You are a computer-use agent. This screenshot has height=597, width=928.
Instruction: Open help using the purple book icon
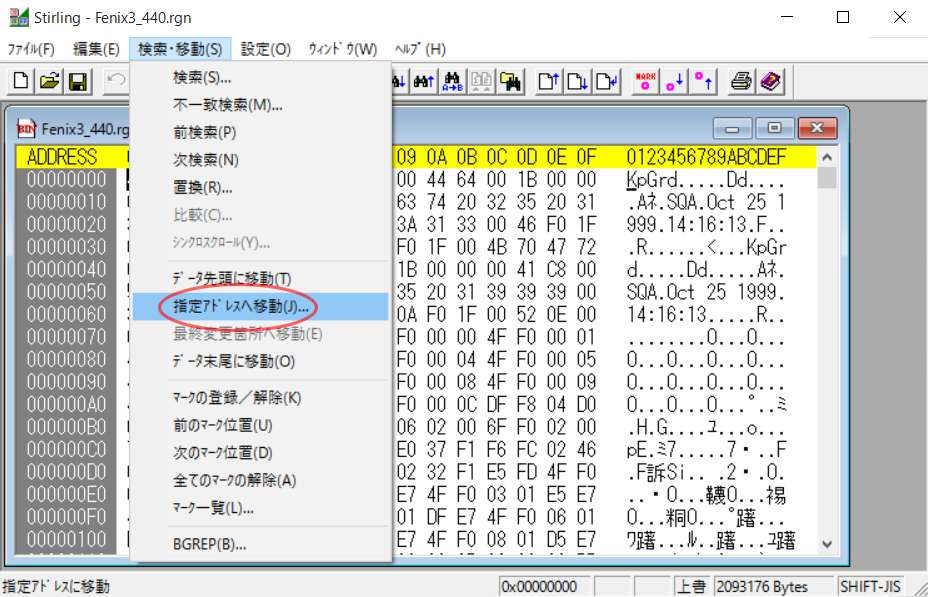770,81
